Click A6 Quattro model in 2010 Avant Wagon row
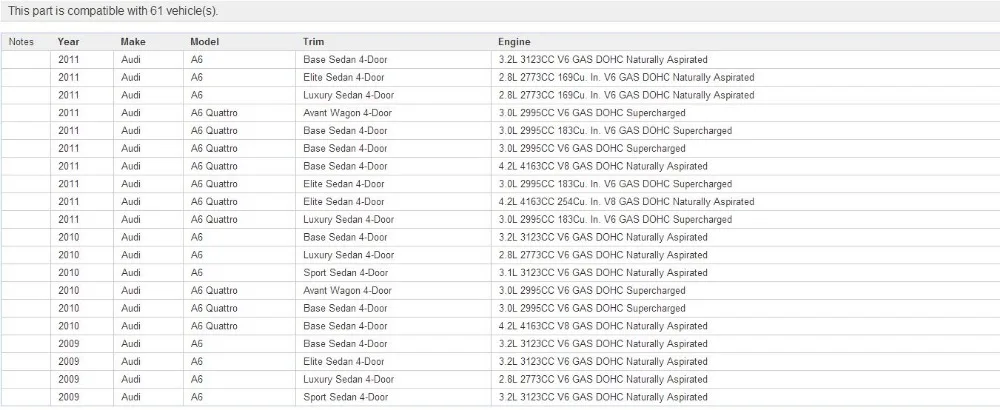 point(214,291)
